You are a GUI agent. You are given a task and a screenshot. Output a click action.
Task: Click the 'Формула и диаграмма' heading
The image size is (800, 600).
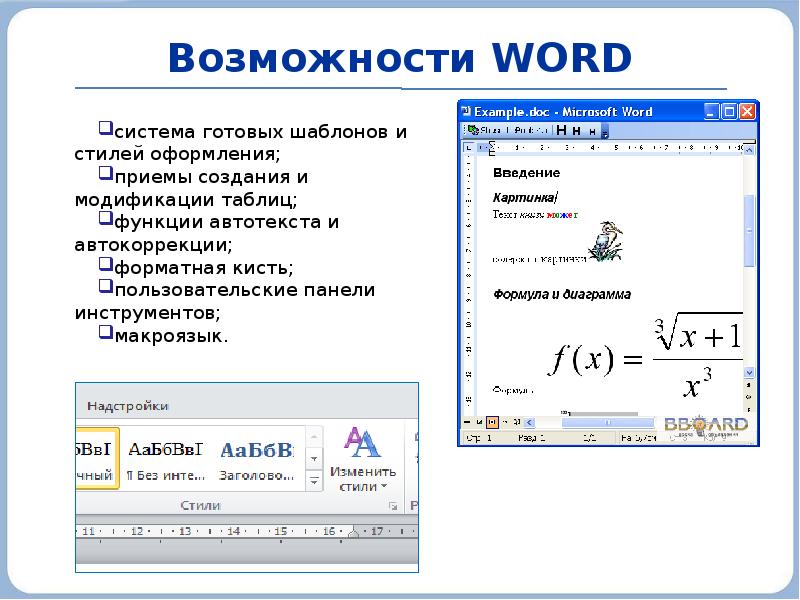[562, 294]
